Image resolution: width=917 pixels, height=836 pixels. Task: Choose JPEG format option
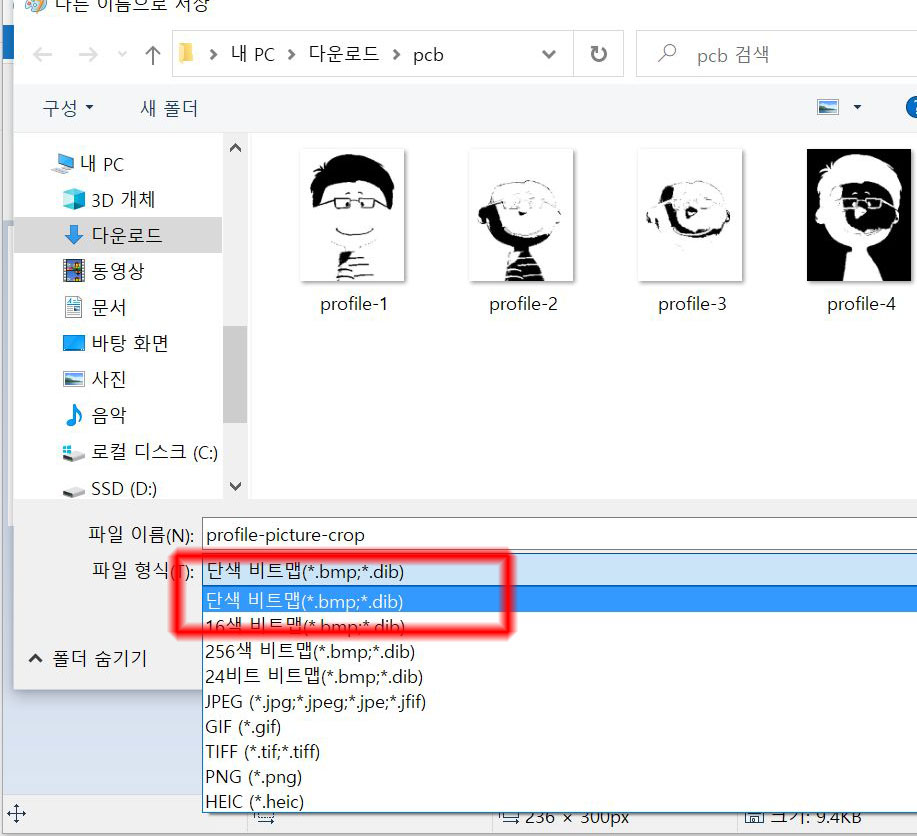(560, 701)
